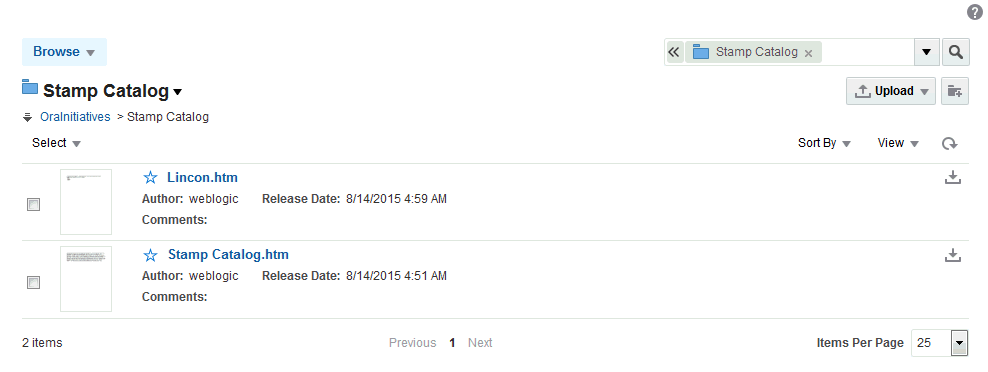988x372 pixels.
Task: Collapse search filters double-arrow icon
Action: click(674, 52)
